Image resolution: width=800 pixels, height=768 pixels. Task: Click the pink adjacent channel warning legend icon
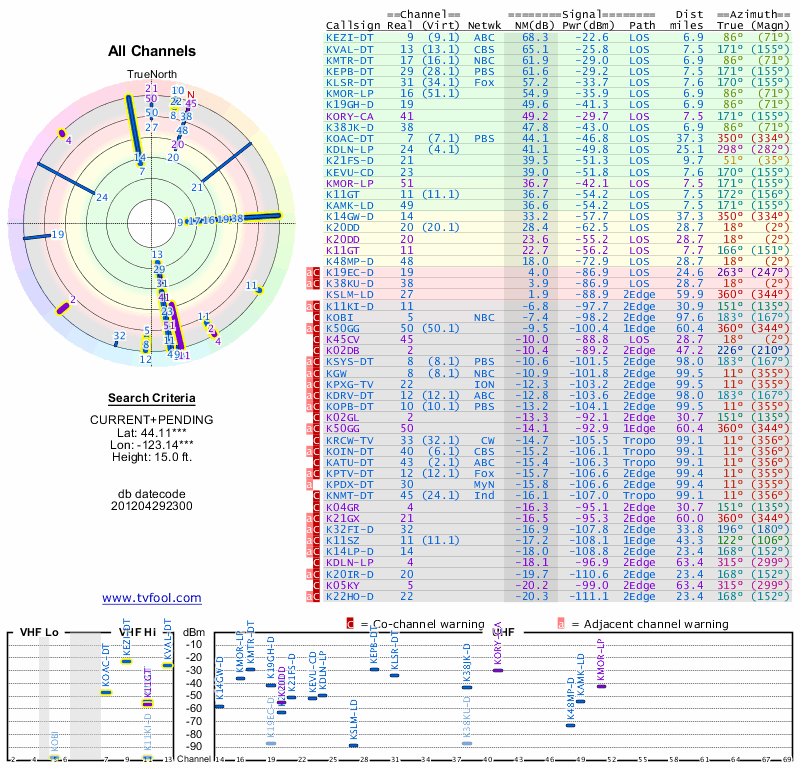561,624
